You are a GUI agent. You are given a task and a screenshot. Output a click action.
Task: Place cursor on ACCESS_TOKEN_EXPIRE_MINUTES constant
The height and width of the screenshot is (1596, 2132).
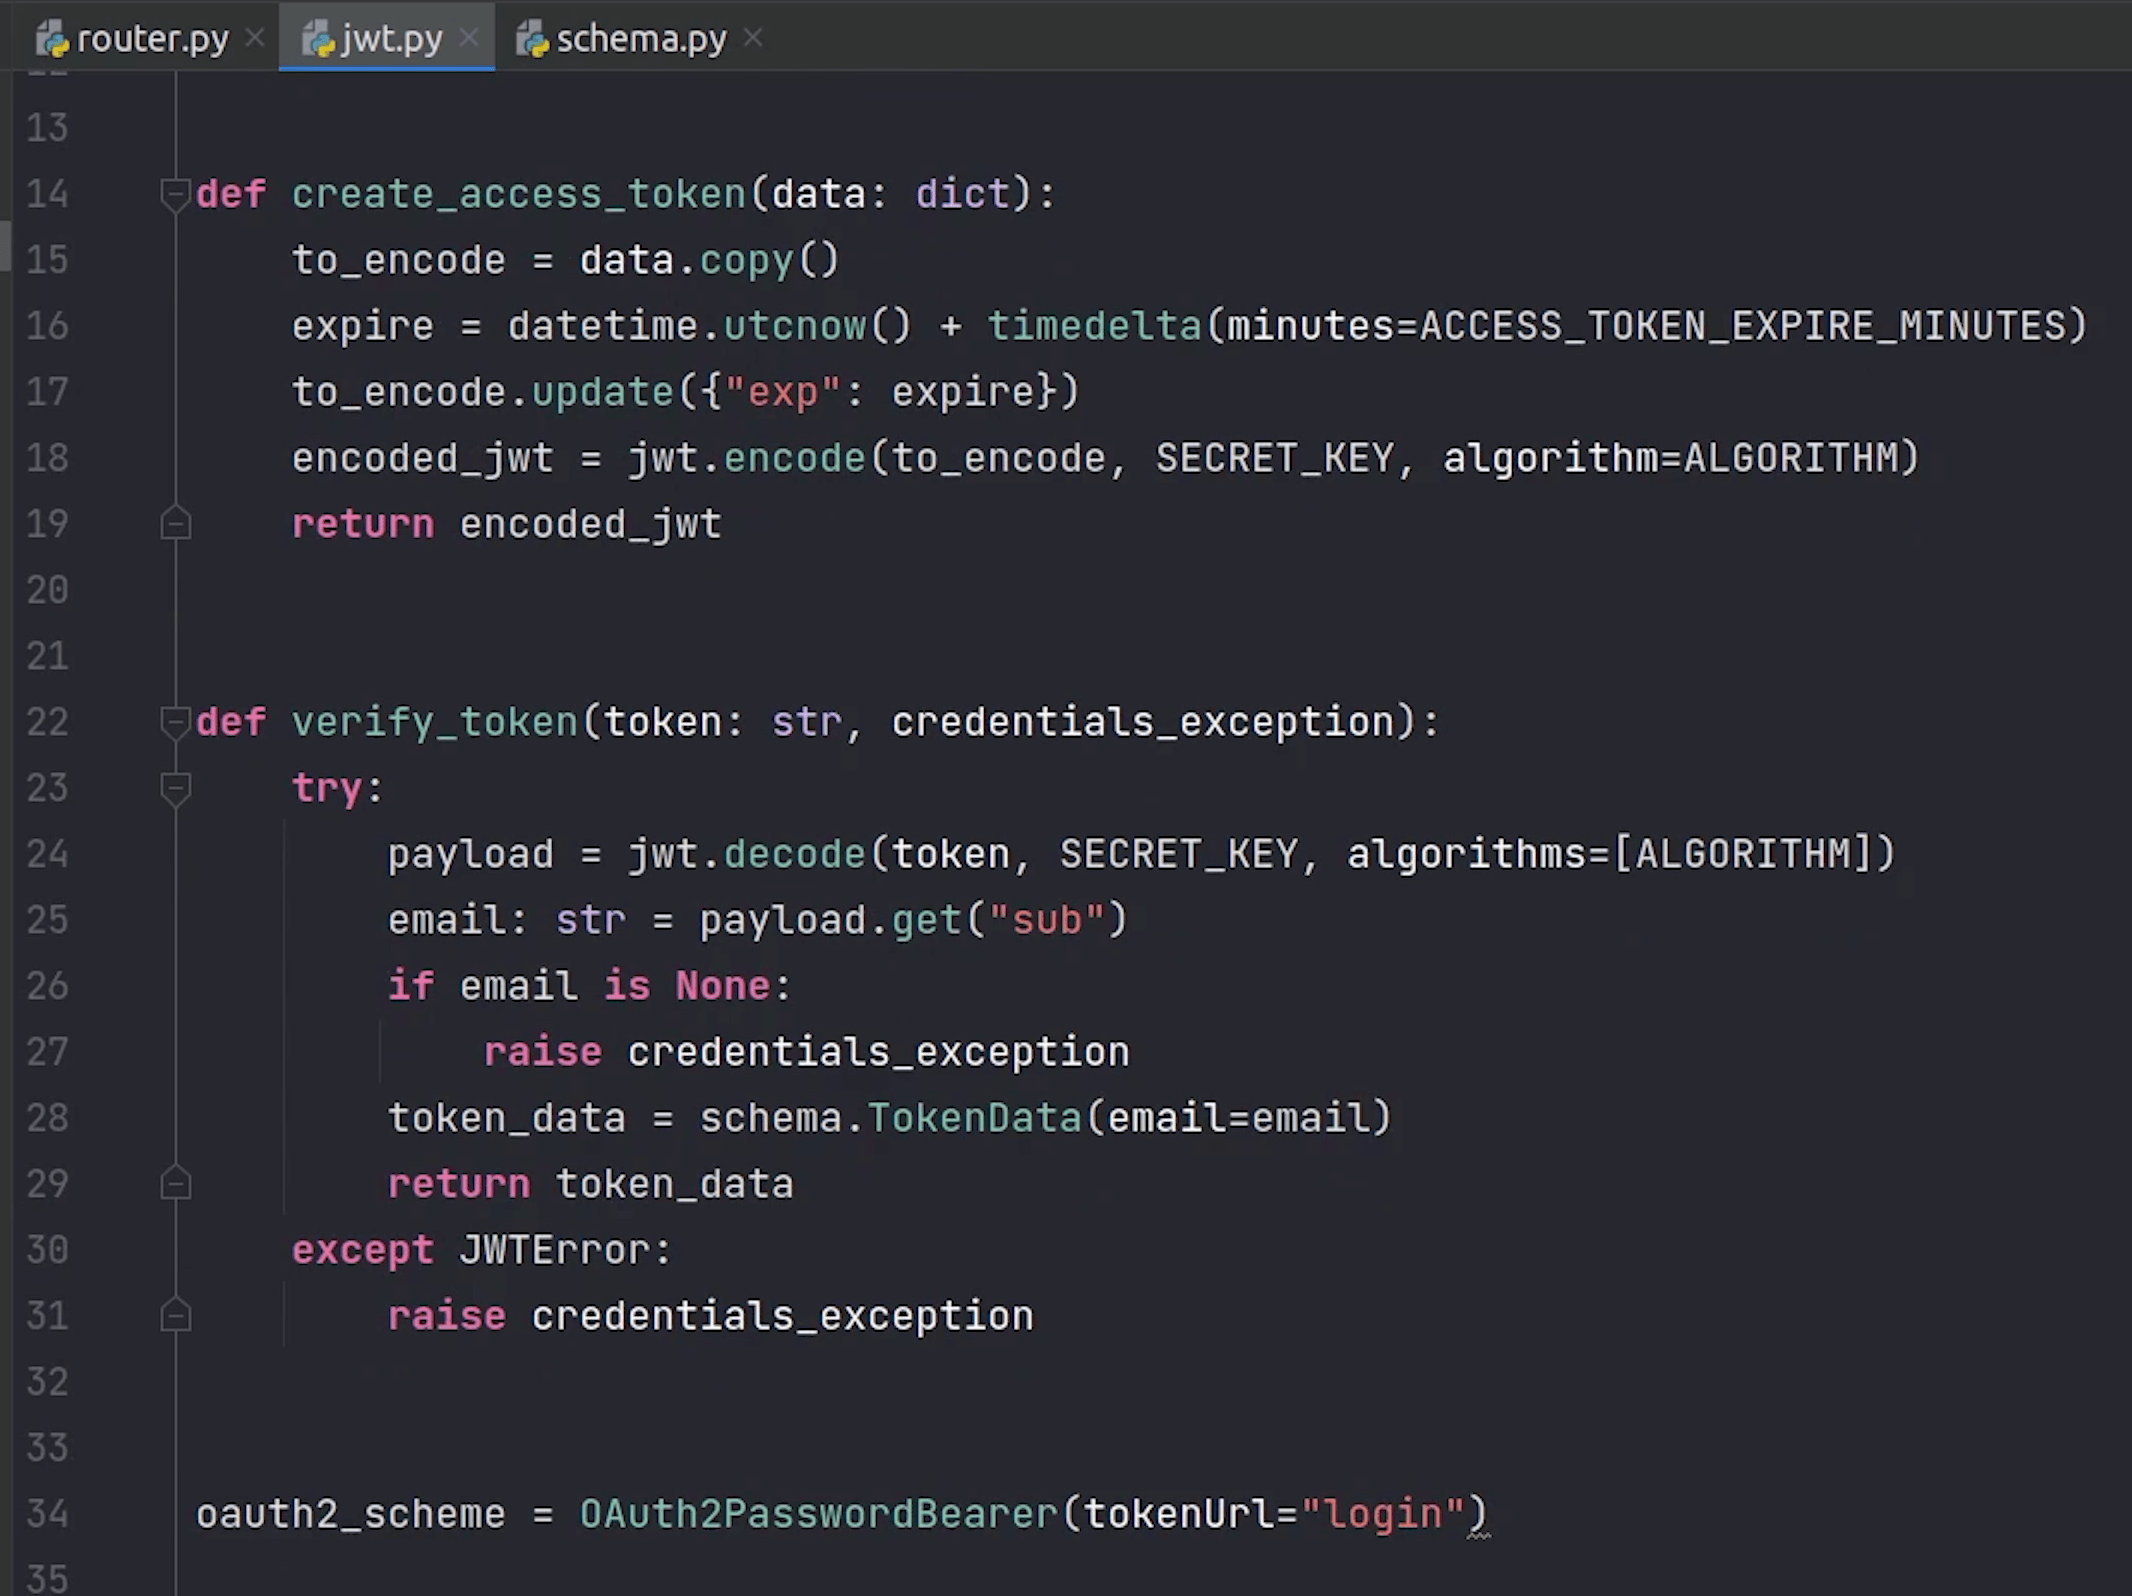click(1742, 326)
